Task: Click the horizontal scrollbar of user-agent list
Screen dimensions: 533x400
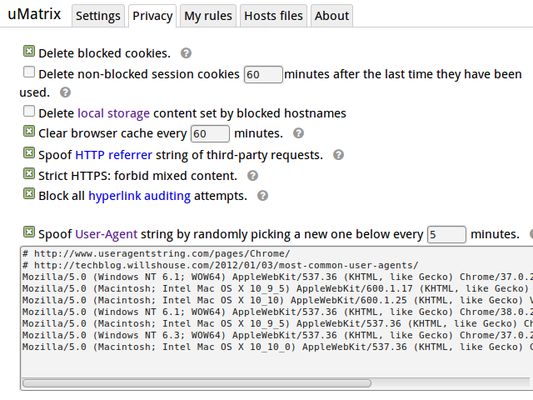Action: tap(196, 383)
